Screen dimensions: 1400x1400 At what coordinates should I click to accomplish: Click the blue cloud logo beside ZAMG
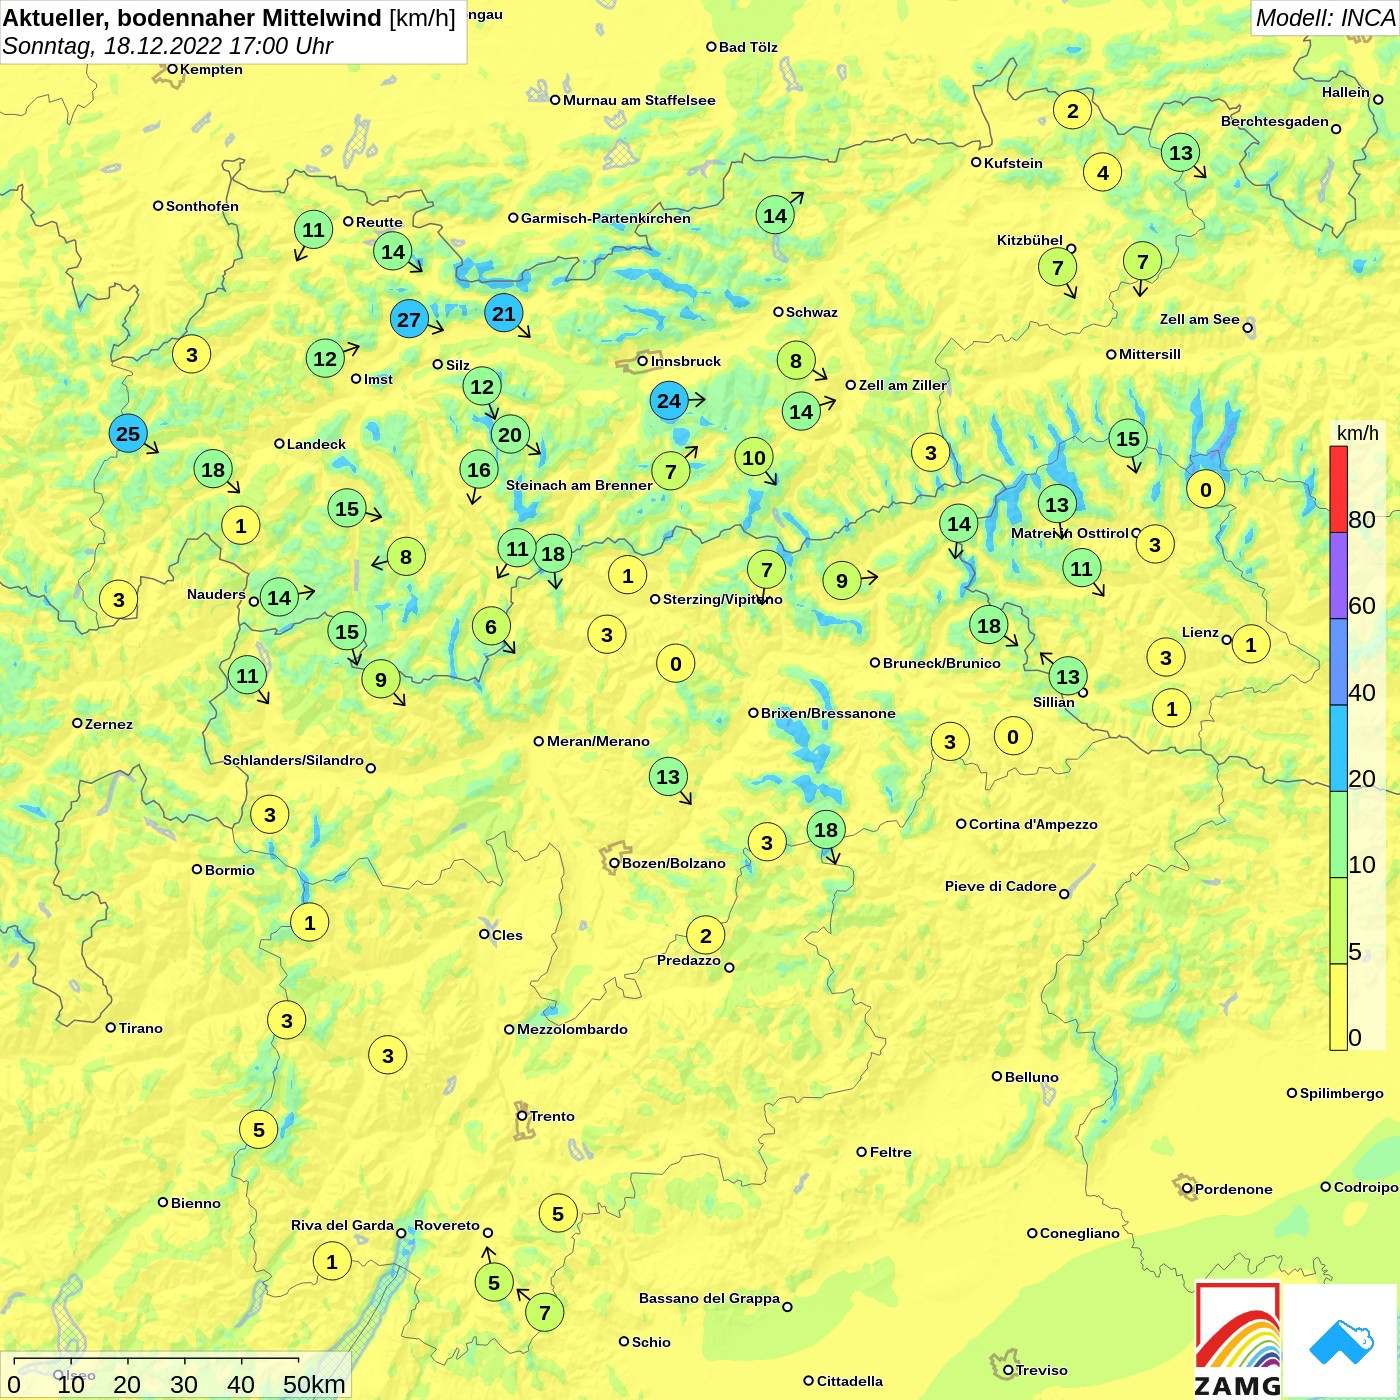coord(1341,1340)
